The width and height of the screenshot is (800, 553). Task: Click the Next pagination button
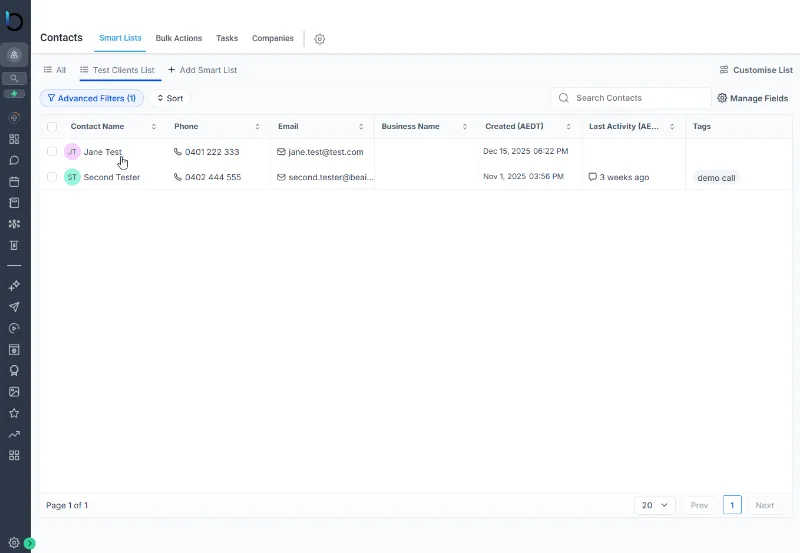tap(764, 505)
